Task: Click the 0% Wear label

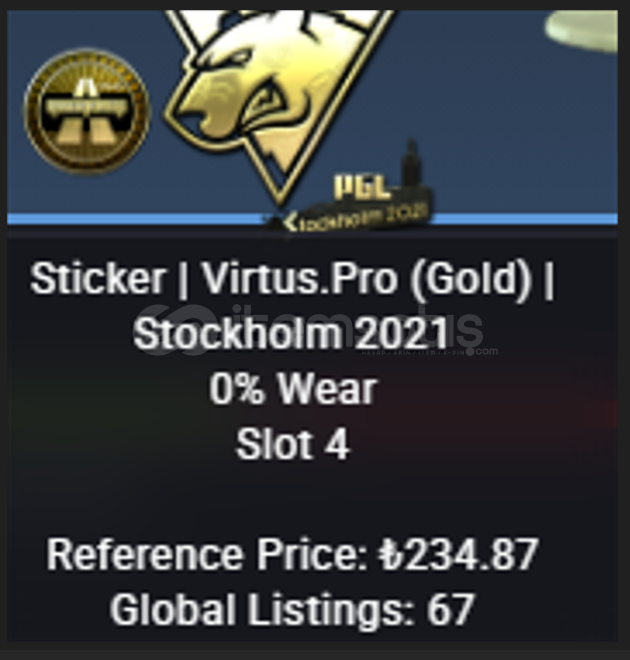Action: tap(293, 389)
